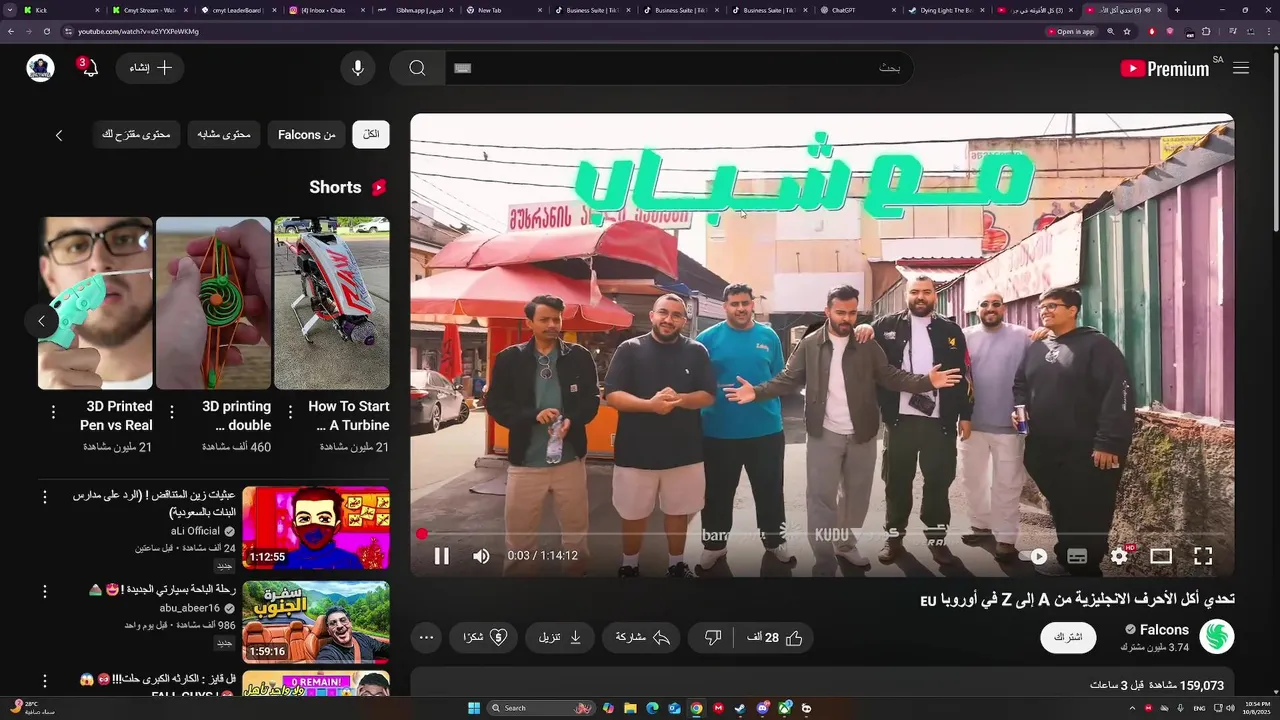Viewport: 1280px width, 720px height.
Task: Open the browser tab search dropdown
Action: click(9, 10)
